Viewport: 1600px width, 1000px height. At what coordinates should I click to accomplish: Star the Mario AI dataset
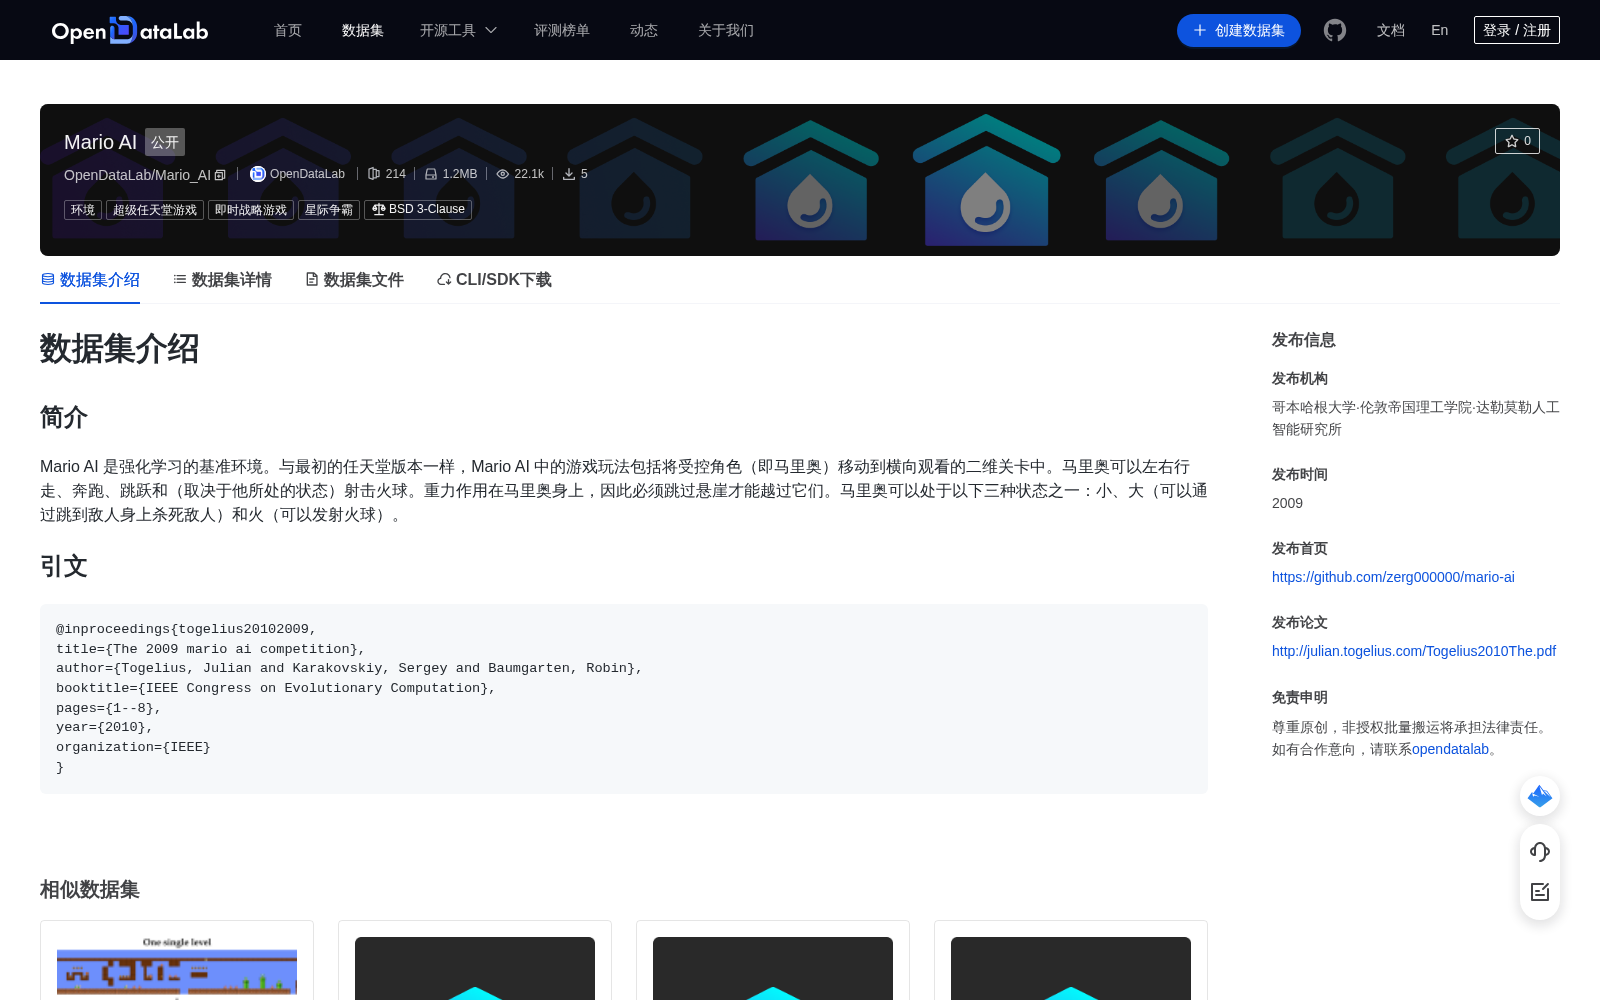tap(1517, 141)
